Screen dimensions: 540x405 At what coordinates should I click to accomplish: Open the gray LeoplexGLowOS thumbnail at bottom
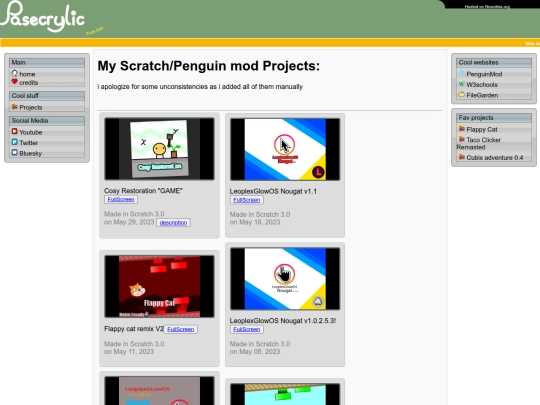(159, 391)
